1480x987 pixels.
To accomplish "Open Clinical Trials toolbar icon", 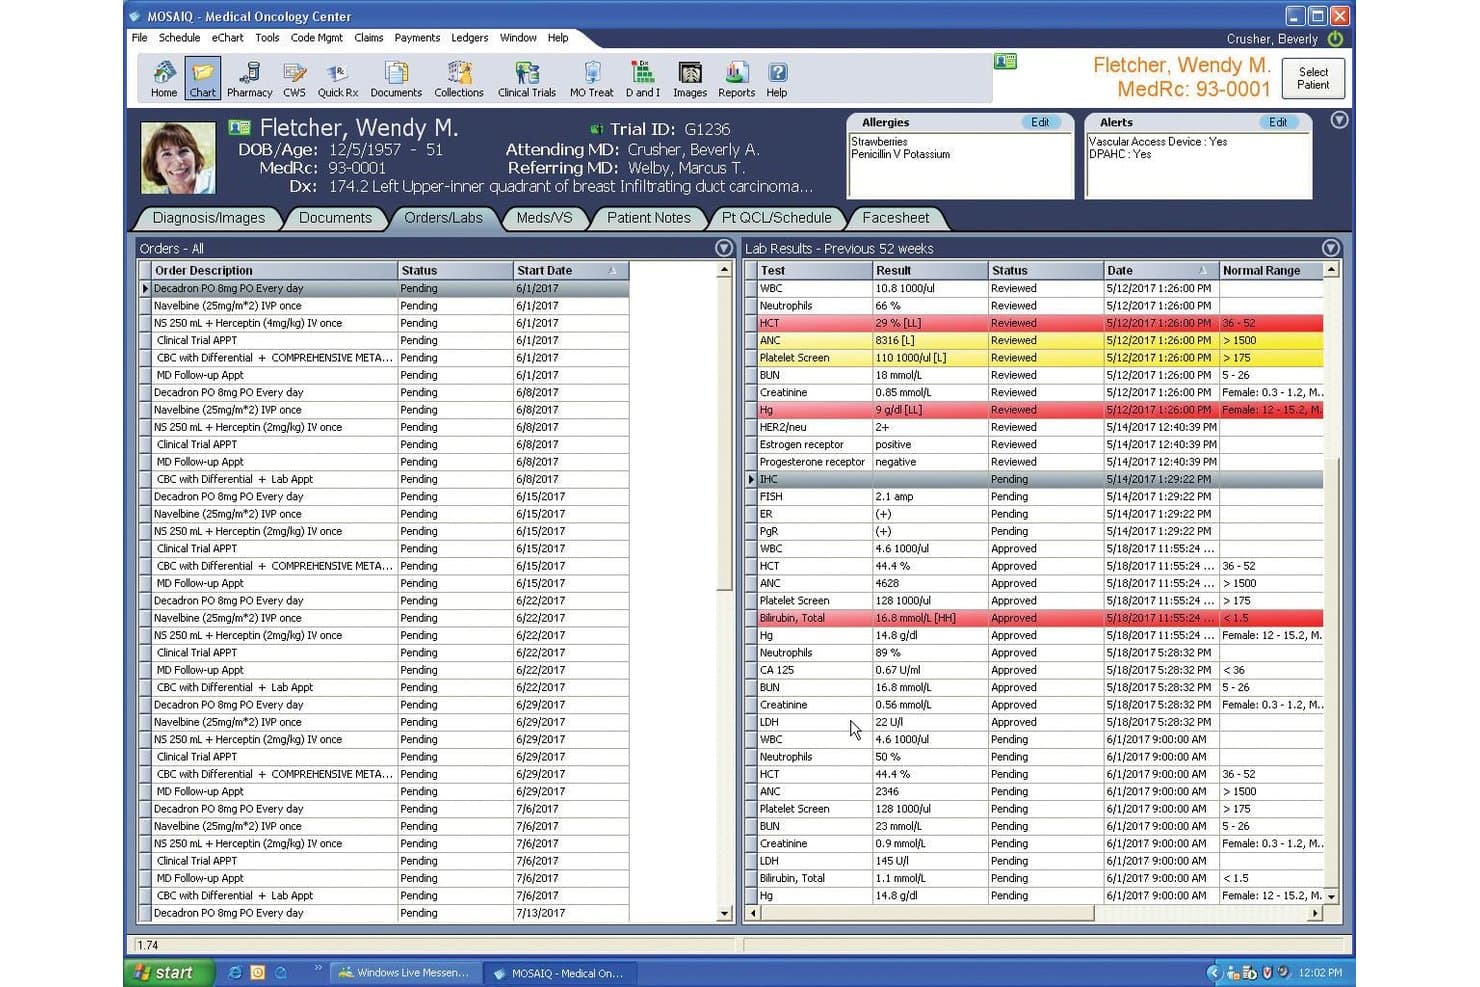I will (x=527, y=79).
